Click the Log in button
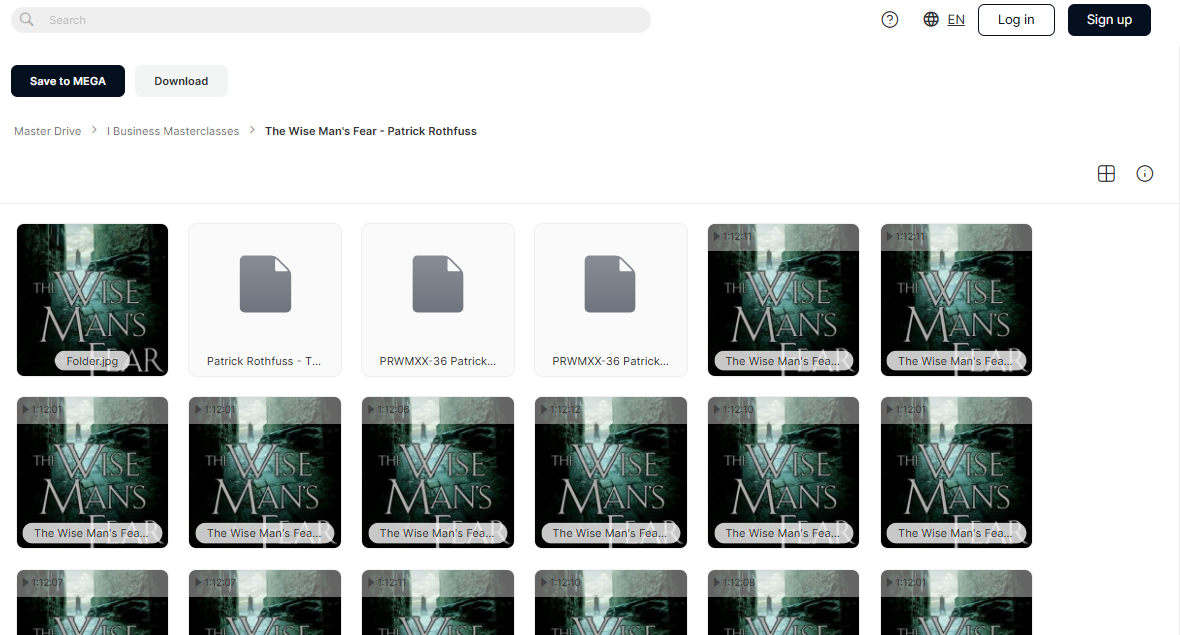The width and height of the screenshot is (1180, 635). click(x=1016, y=20)
